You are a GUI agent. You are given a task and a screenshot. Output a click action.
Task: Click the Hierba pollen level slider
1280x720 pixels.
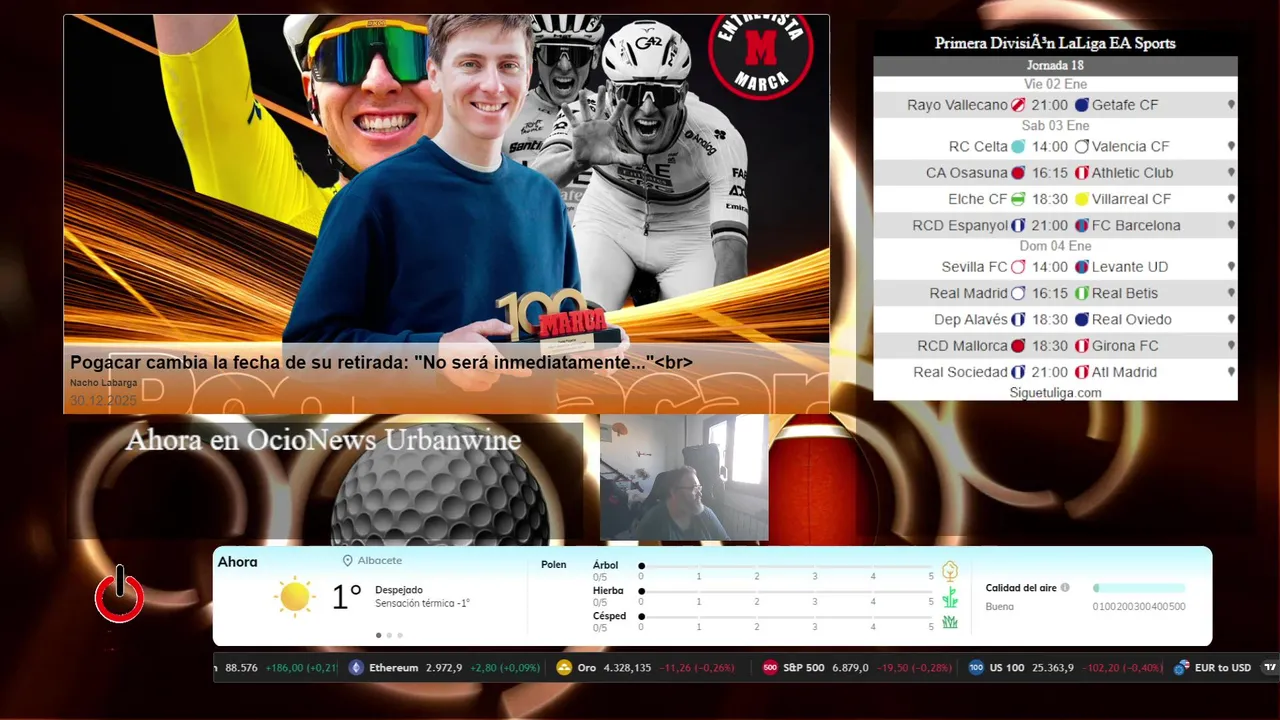(x=786, y=591)
